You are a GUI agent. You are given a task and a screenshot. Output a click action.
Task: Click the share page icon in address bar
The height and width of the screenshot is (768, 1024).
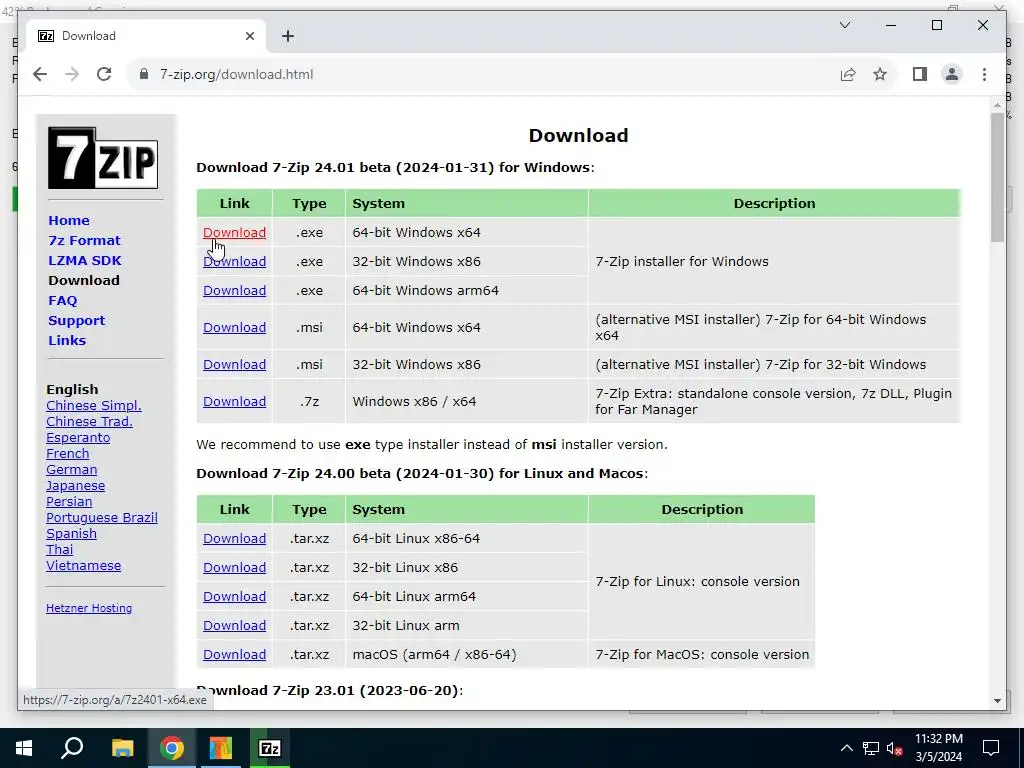point(848,74)
